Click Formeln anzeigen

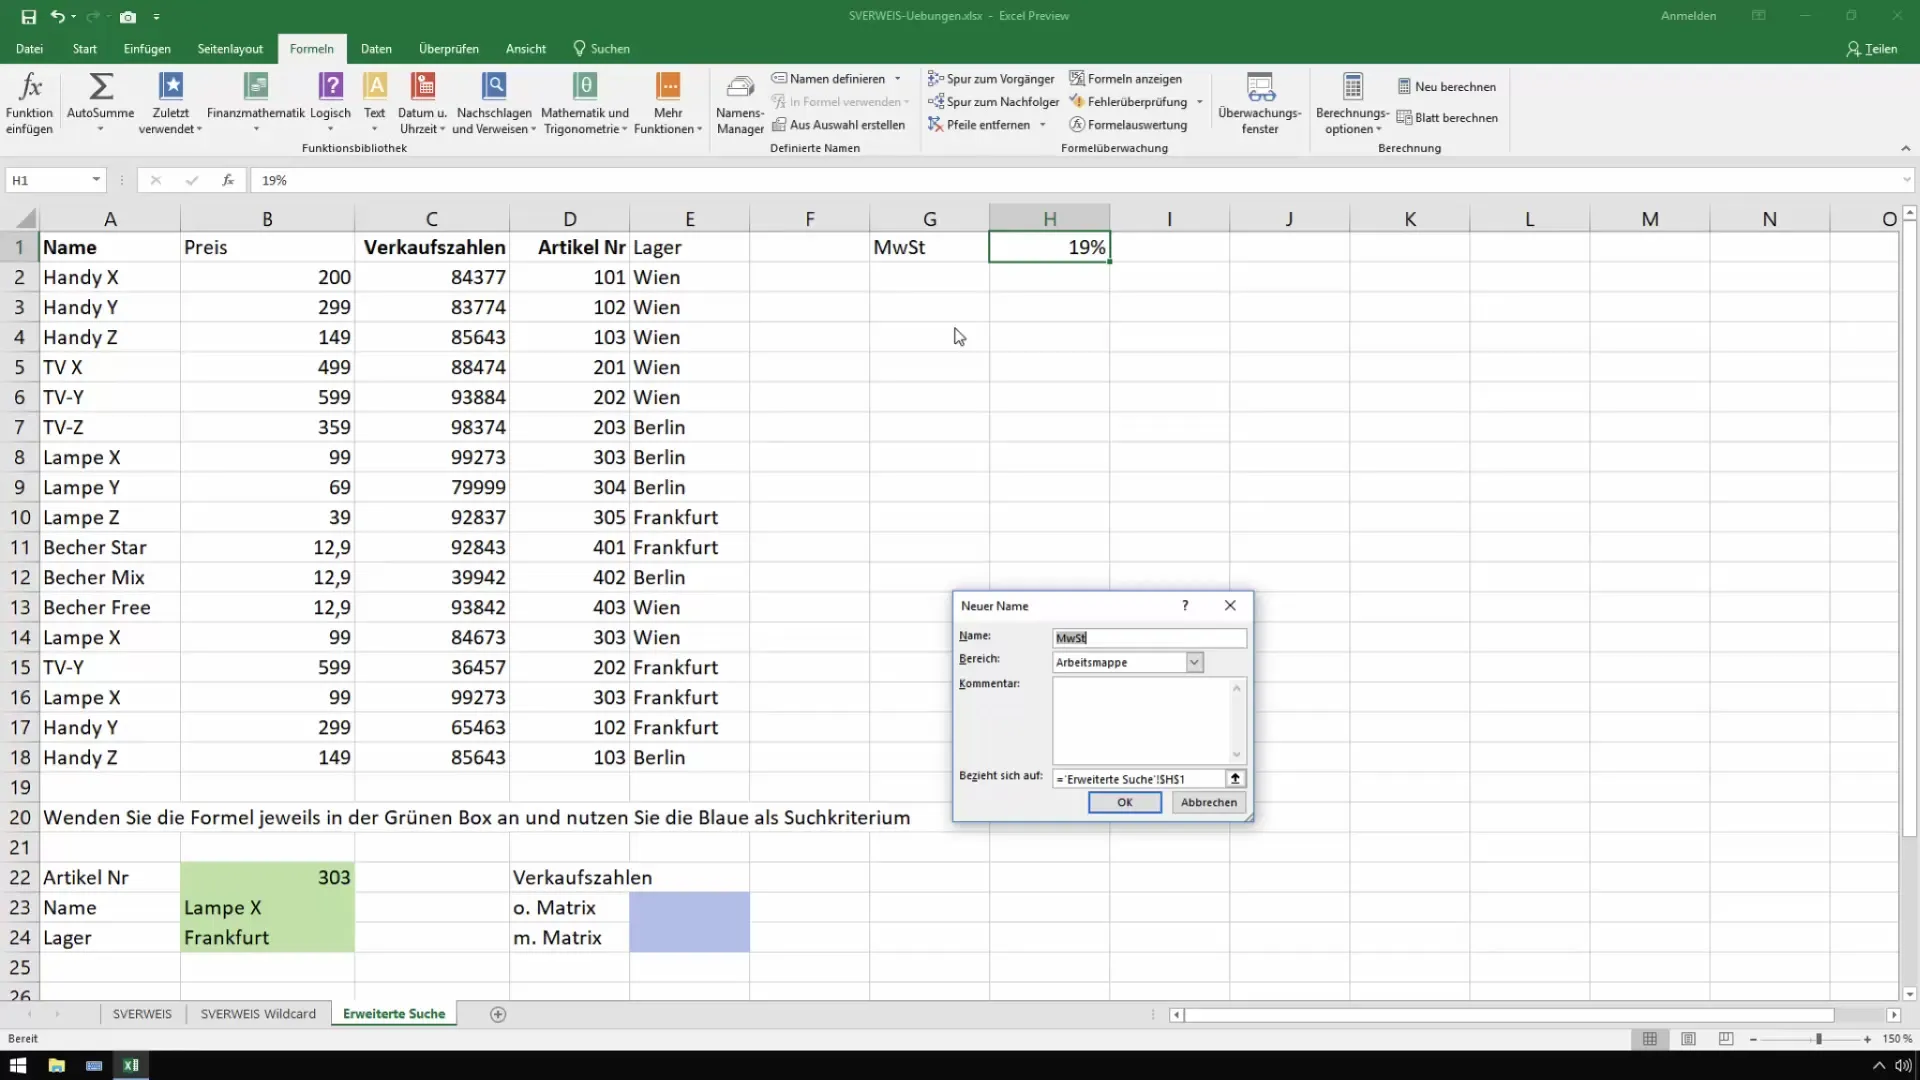[x=1125, y=79]
